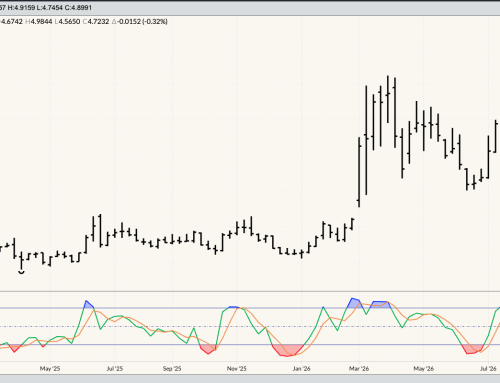The height and width of the screenshot is (383, 500).
Task: Select the Sep '25 date axis label
Action: (x=172, y=369)
